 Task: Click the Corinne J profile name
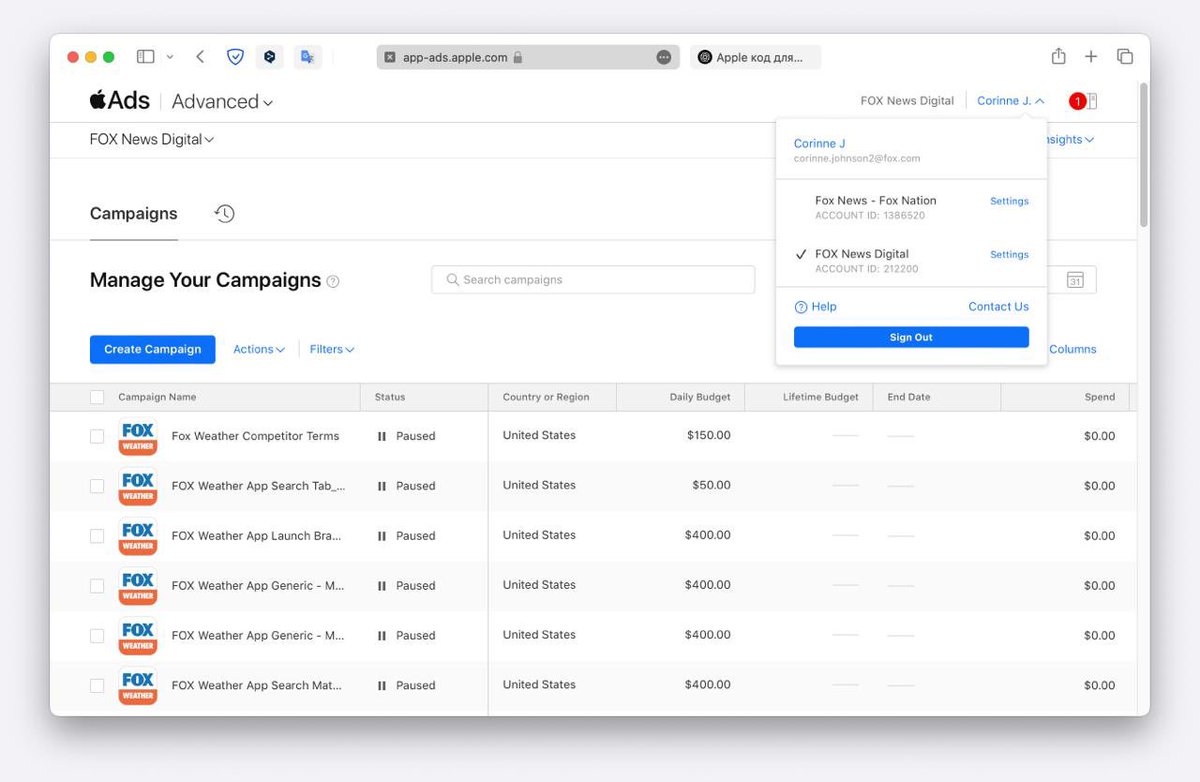click(x=820, y=144)
